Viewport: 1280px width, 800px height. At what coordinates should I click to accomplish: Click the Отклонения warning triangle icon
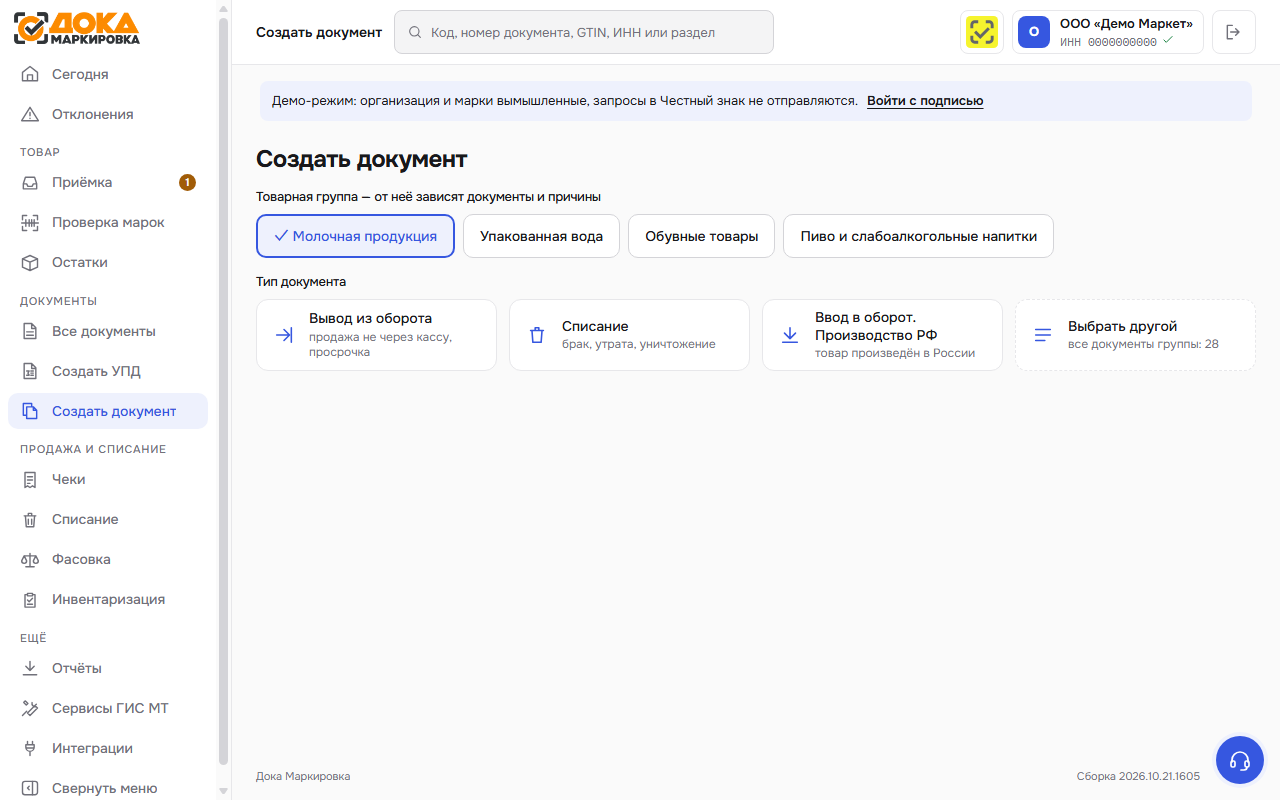30,114
